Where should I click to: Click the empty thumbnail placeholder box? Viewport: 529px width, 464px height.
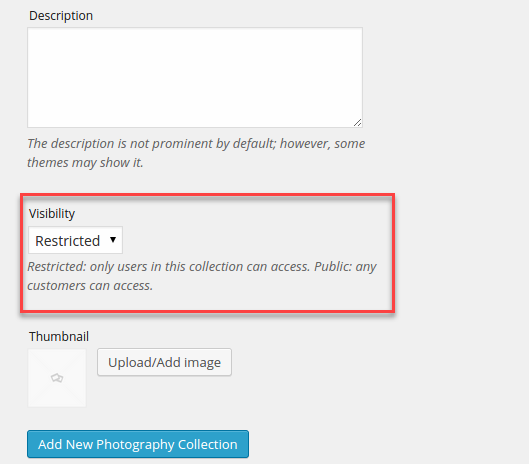click(x=57, y=378)
